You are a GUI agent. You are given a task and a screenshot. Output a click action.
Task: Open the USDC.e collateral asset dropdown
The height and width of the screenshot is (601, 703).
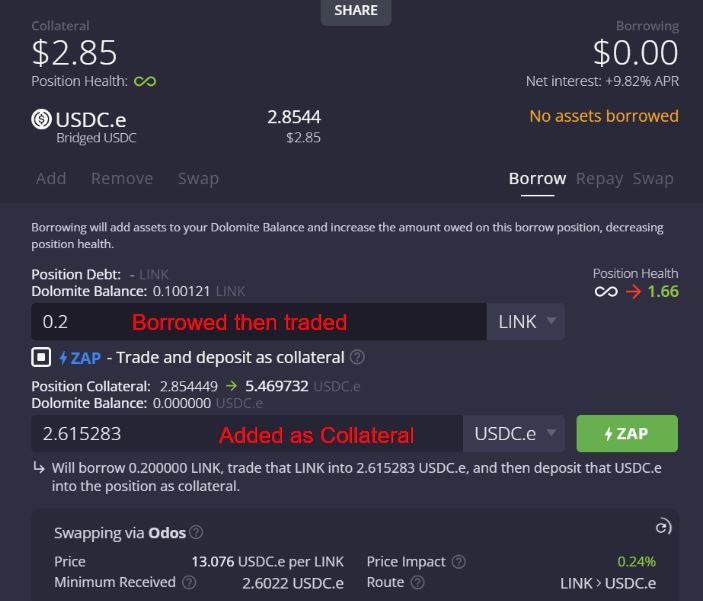pyautogui.click(x=513, y=434)
